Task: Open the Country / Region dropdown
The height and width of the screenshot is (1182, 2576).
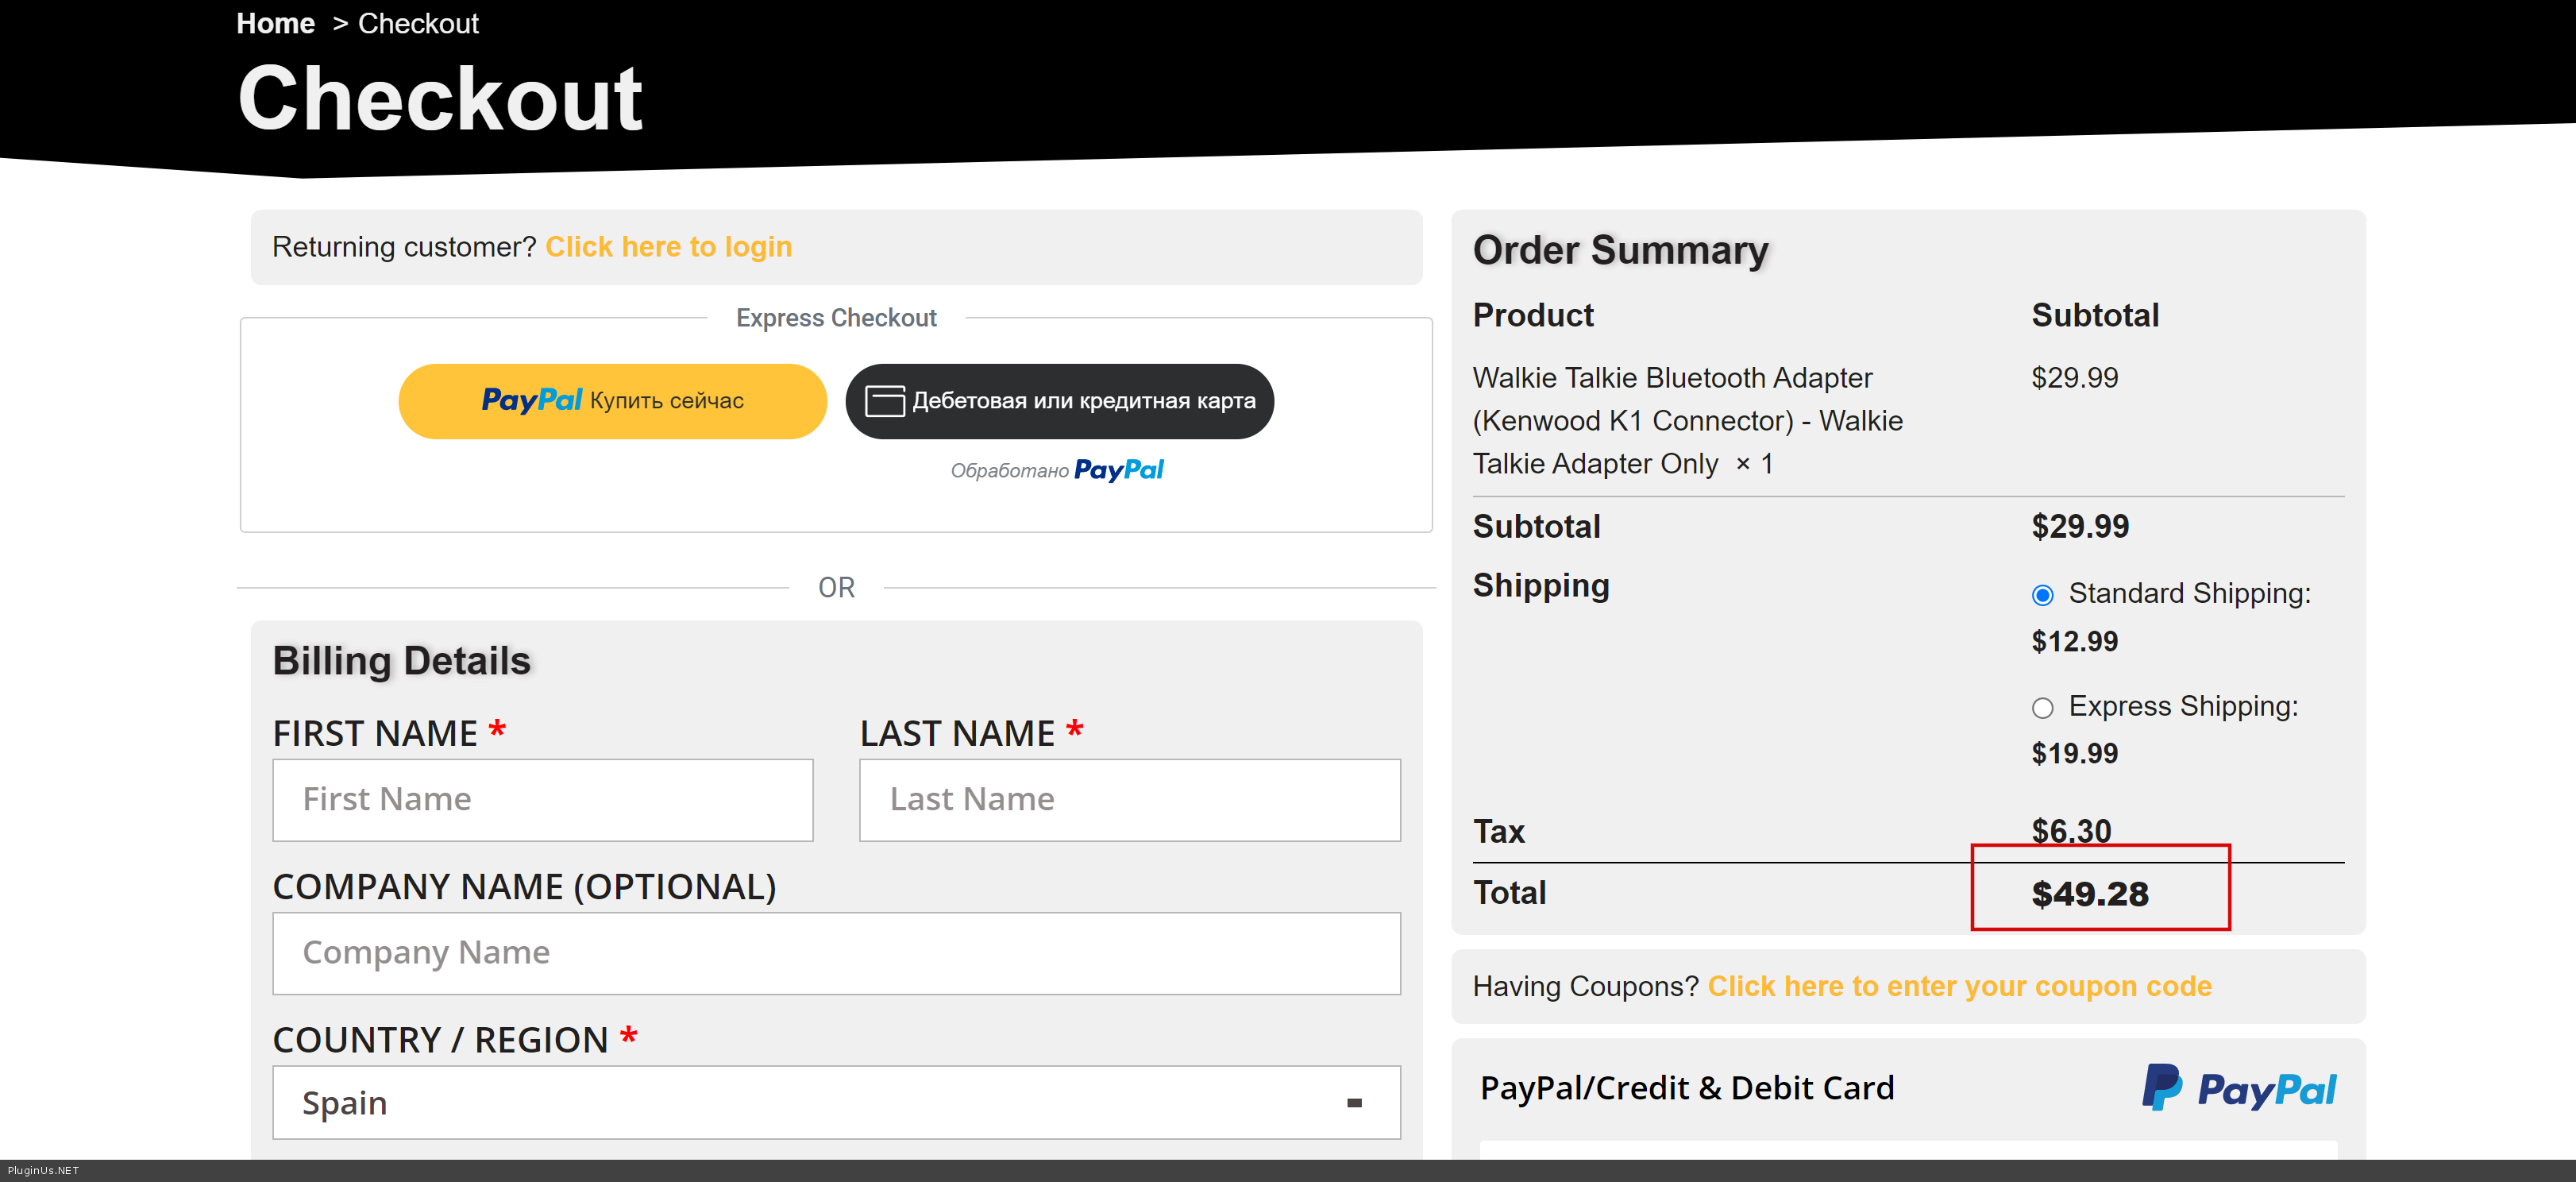Action: tap(836, 1102)
